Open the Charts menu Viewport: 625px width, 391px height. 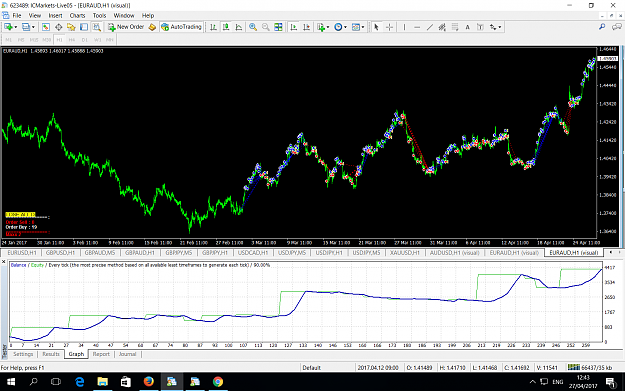[77, 16]
